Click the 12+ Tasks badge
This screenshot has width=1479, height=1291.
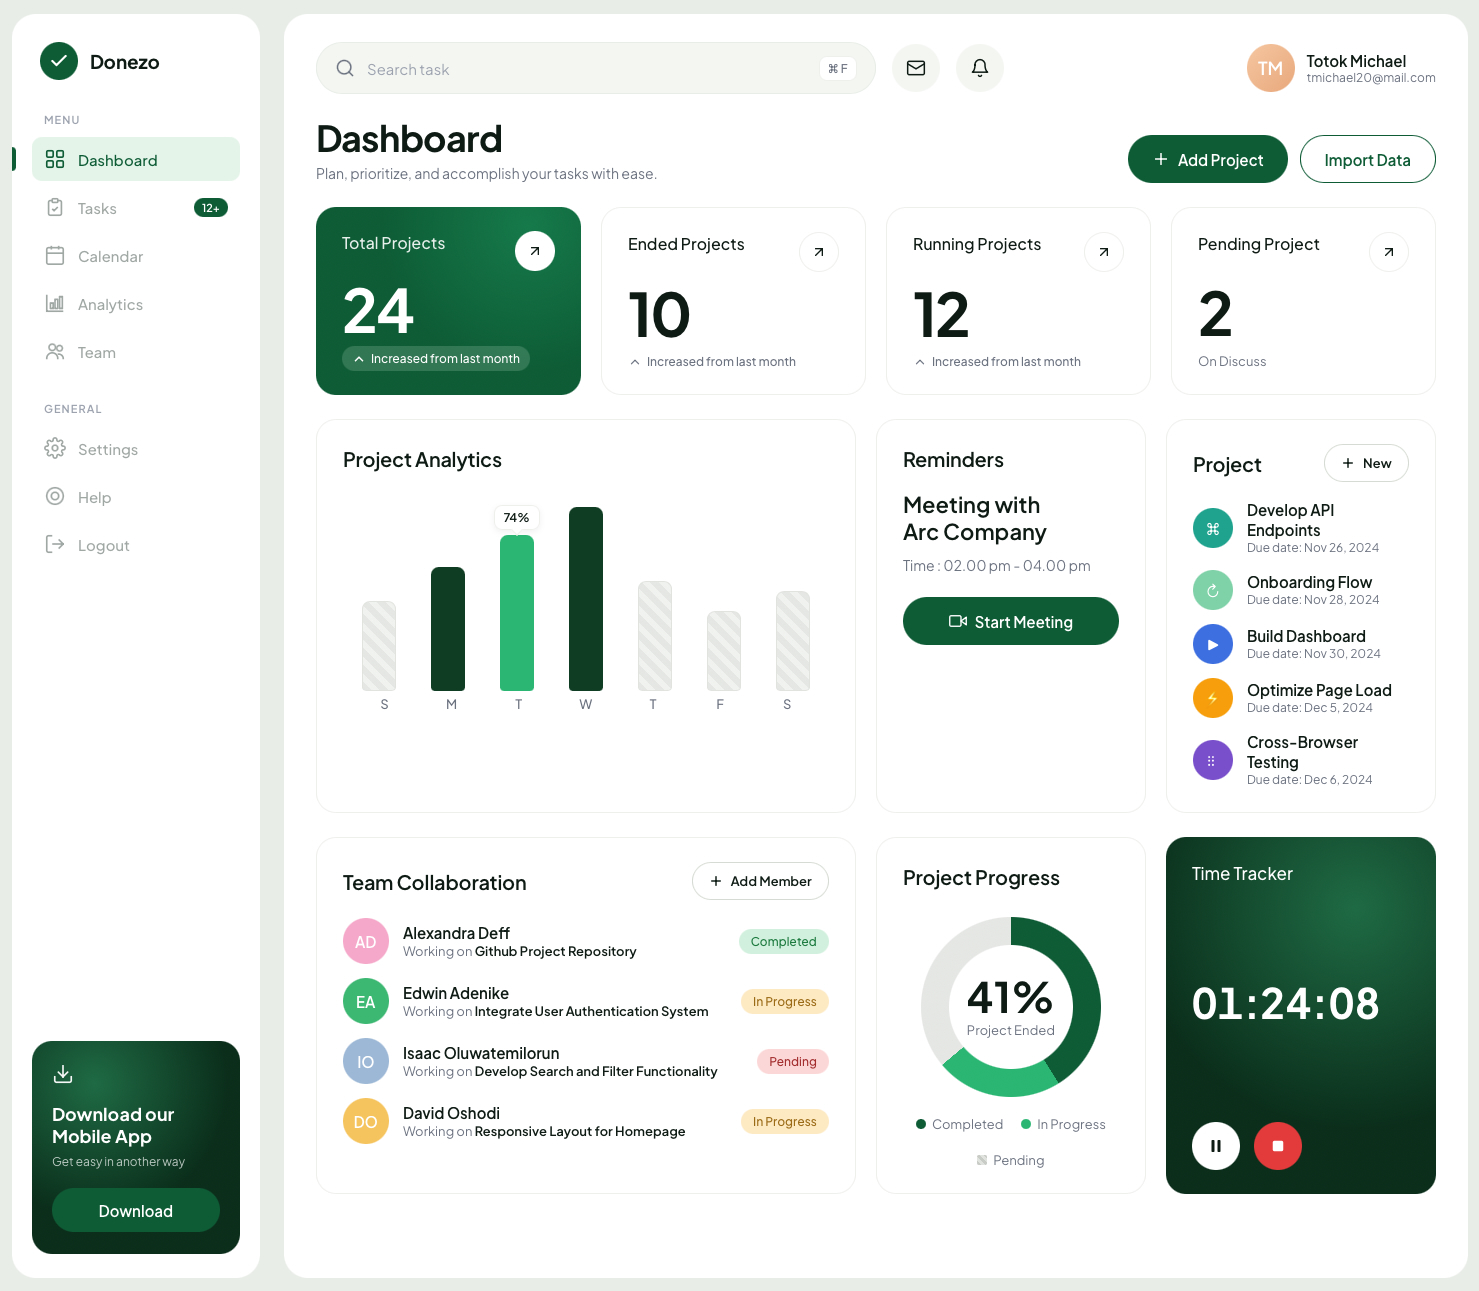pyautogui.click(x=211, y=208)
